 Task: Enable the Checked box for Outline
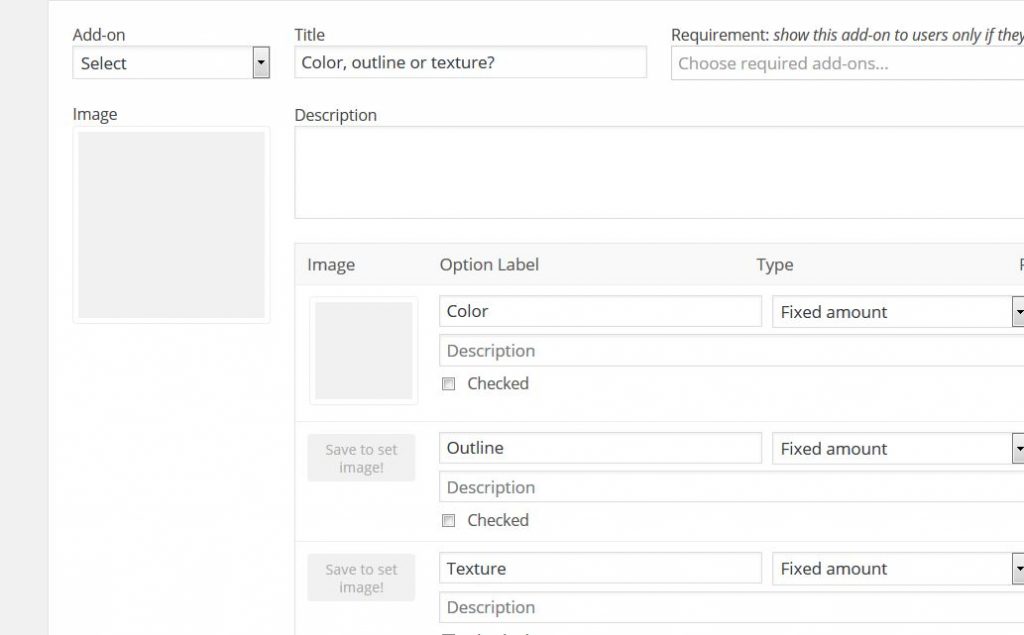tap(449, 520)
